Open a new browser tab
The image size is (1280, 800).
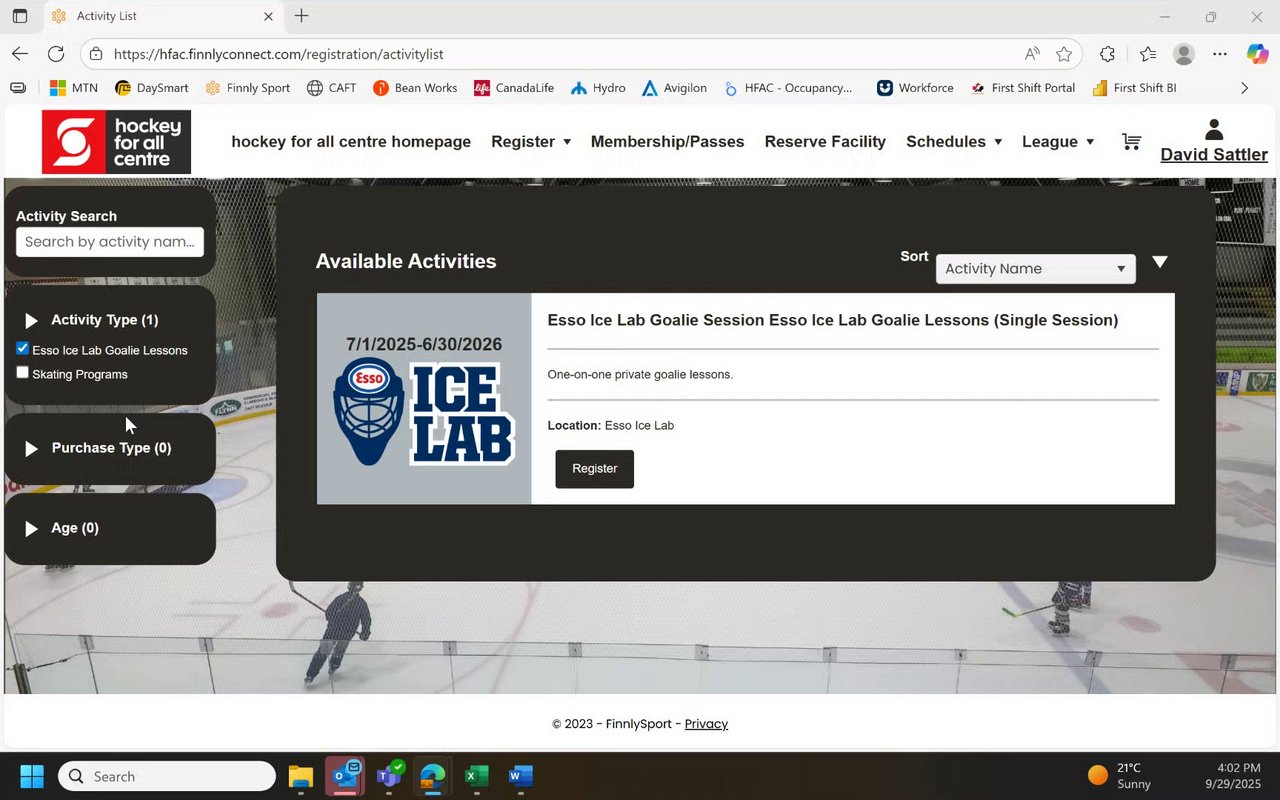click(x=301, y=16)
